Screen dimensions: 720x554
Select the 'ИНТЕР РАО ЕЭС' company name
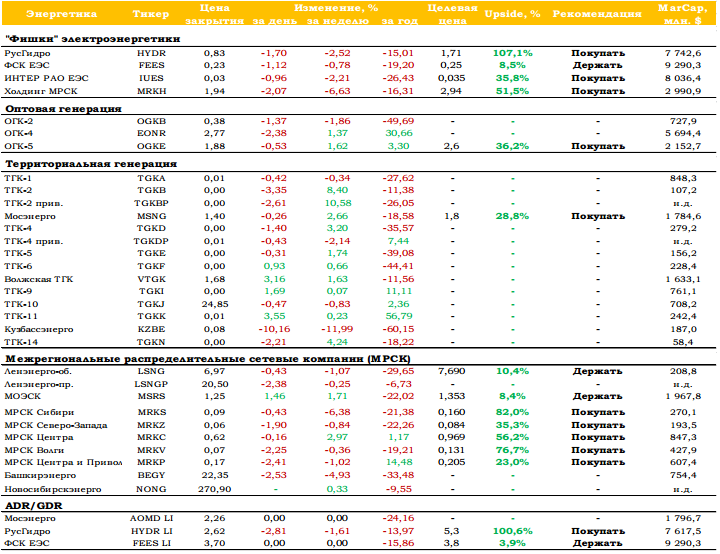pos(46,79)
